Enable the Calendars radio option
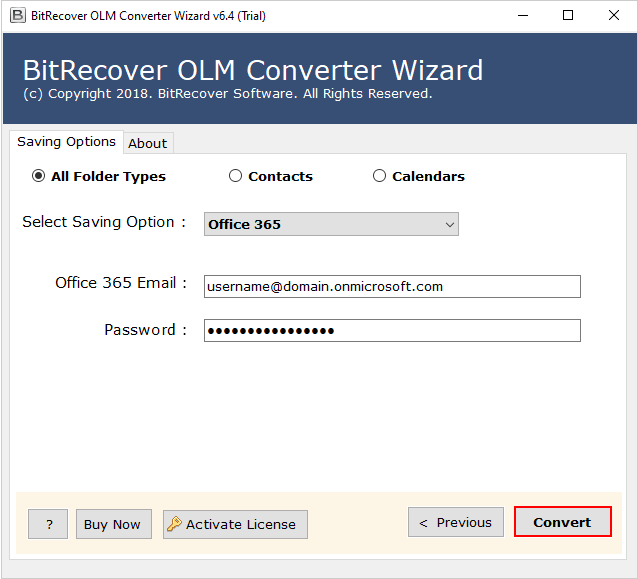638x579 pixels. (x=379, y=176)
